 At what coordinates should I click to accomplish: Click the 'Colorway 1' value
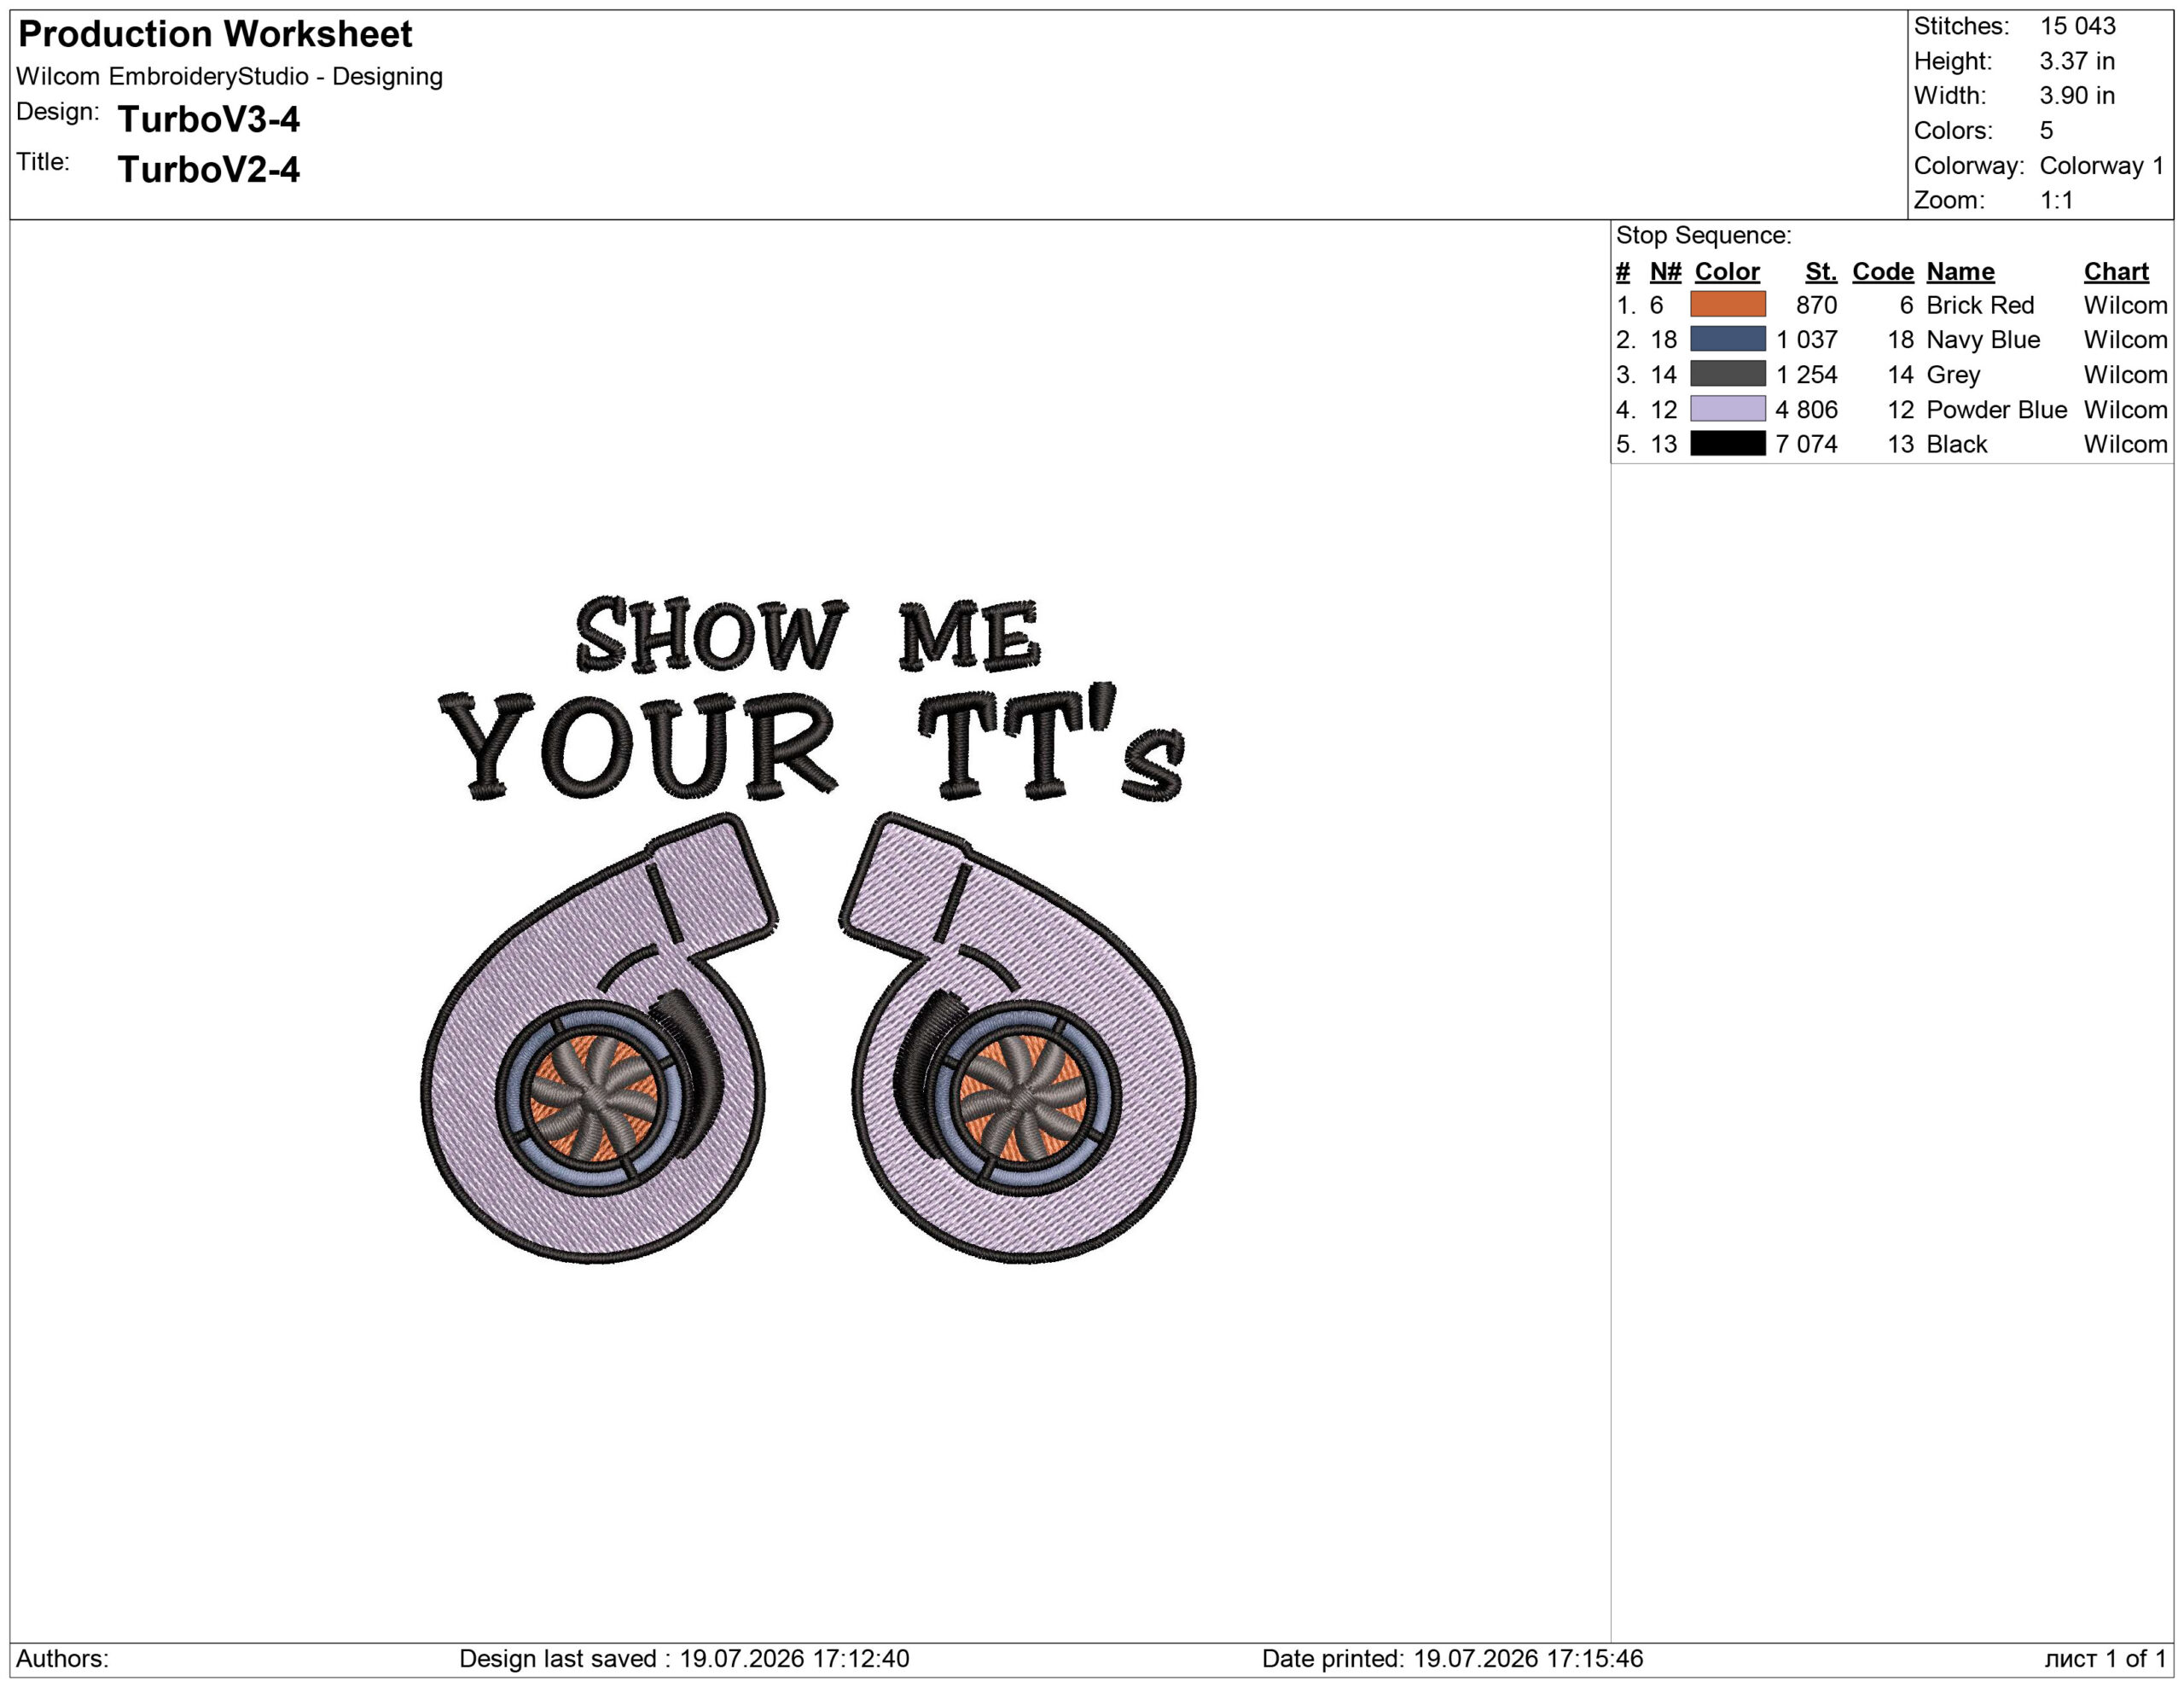click(x=2101, y=166)
